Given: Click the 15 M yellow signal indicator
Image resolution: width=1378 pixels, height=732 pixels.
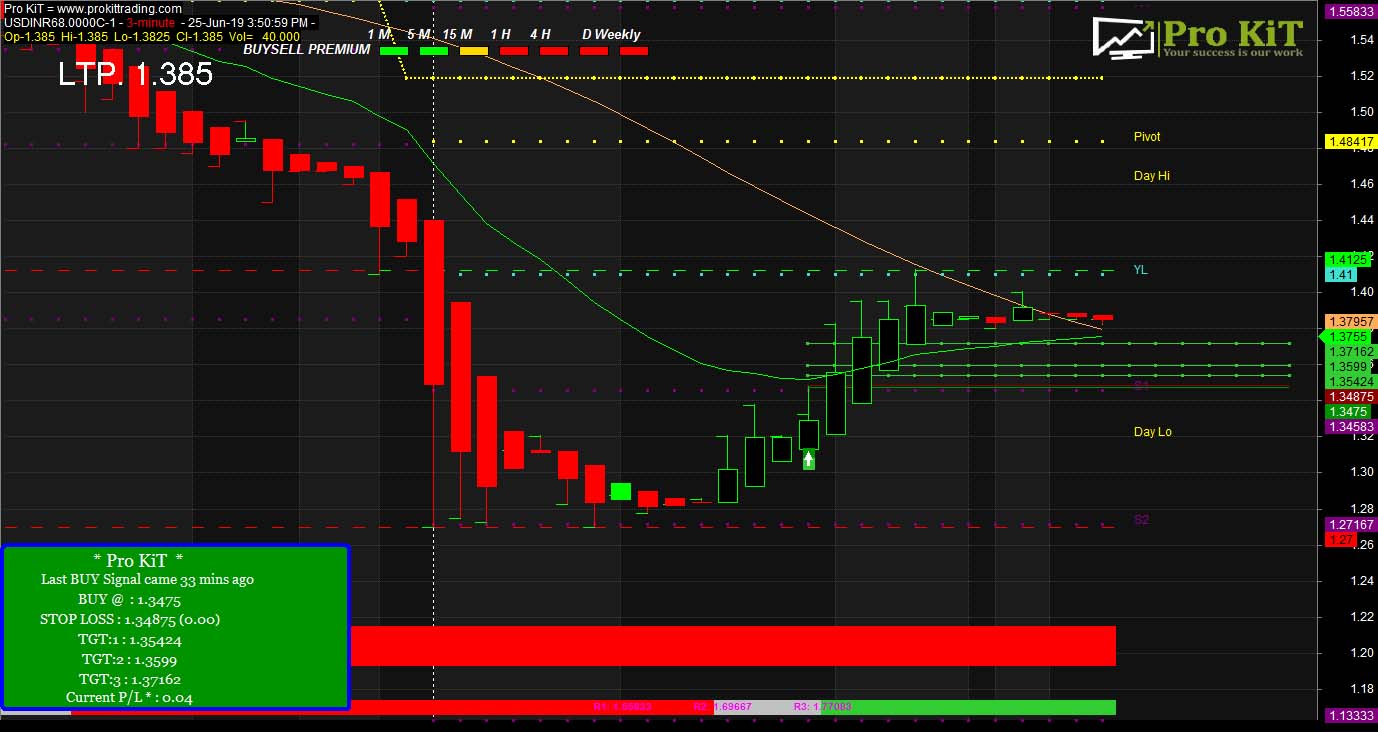Looking at the screenshot, I should point(473,50).
